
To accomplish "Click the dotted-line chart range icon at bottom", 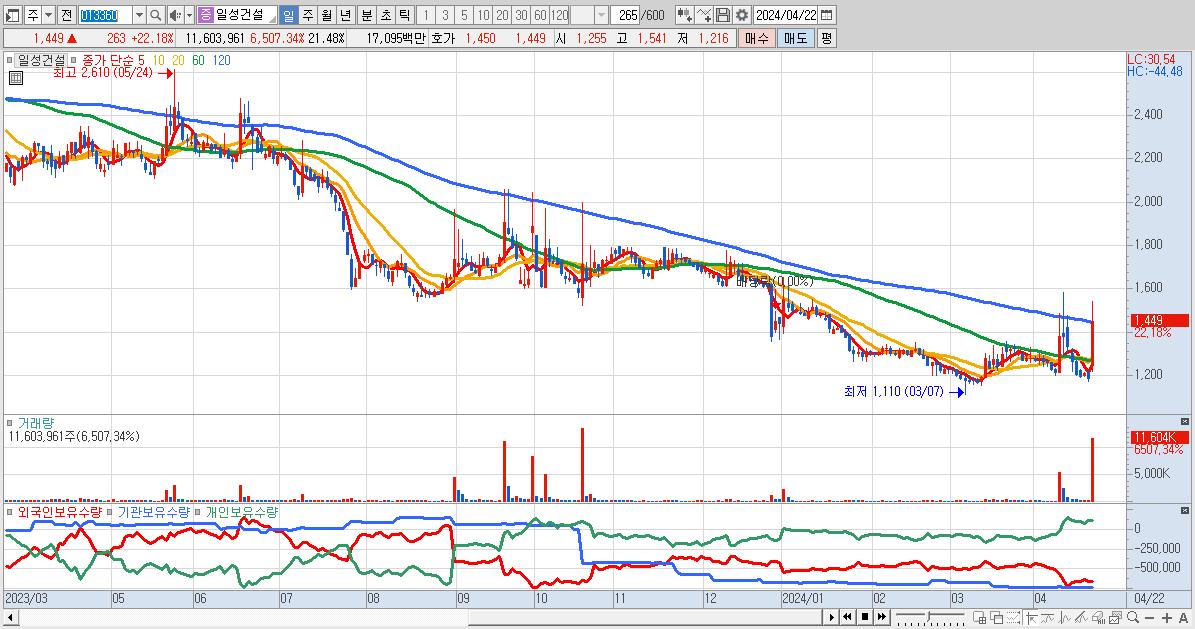I will (x=1014, y=617).
